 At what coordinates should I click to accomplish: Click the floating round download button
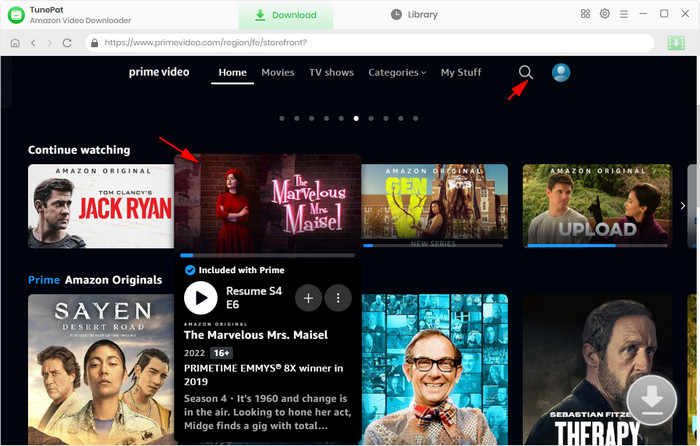(x=651, y=400)
